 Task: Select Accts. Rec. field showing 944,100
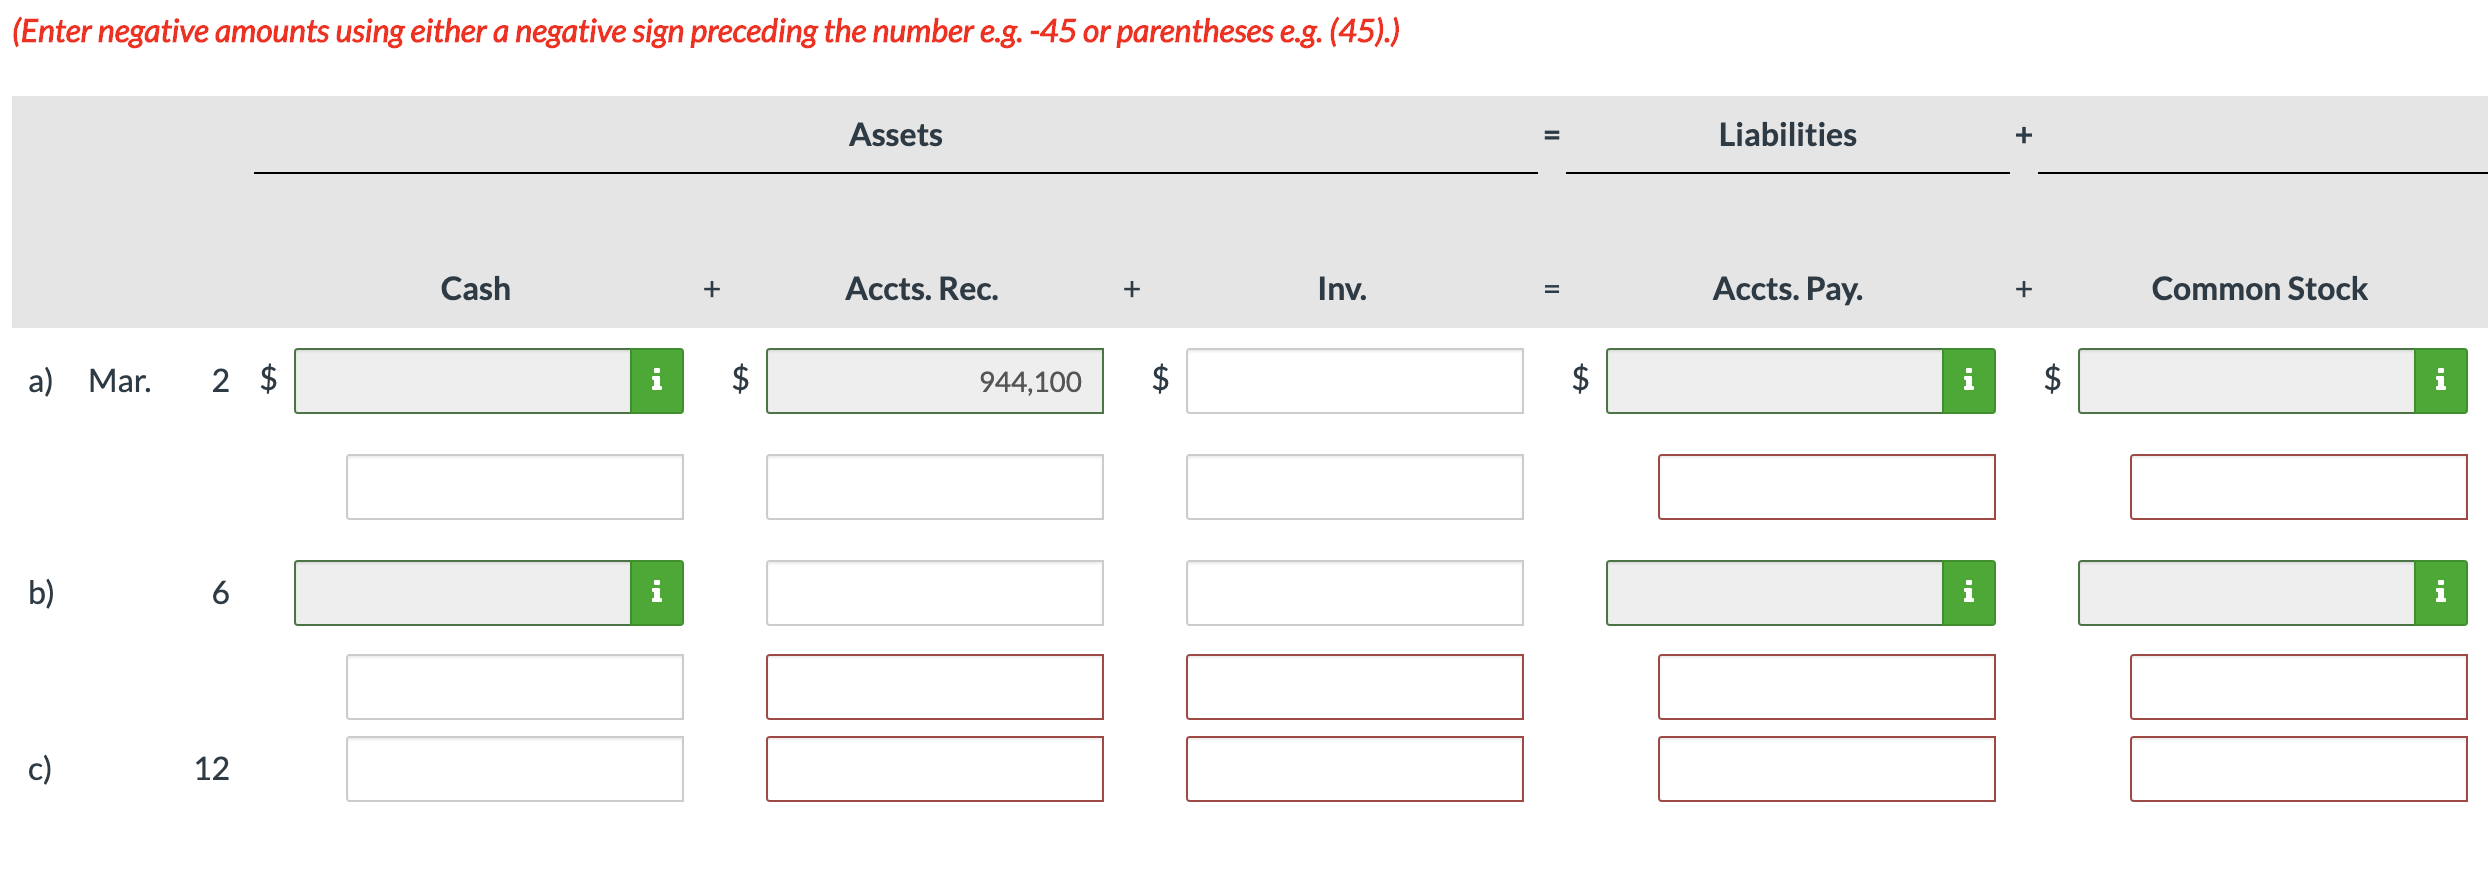point(935,381)
